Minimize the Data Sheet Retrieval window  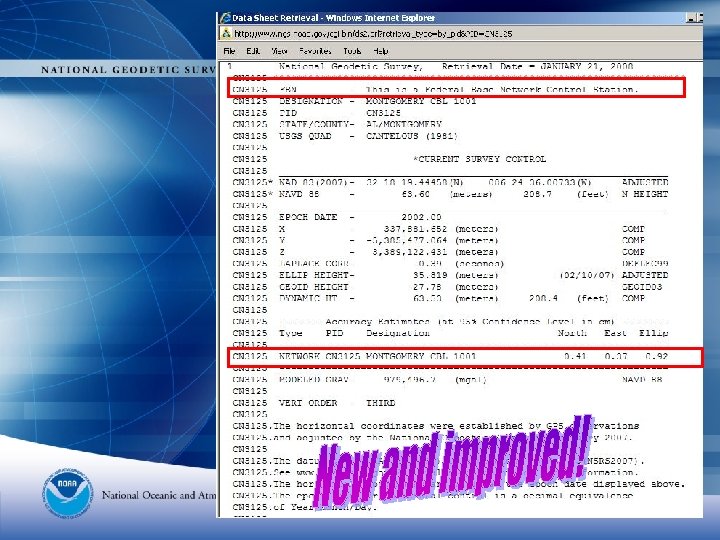(691, 18)
